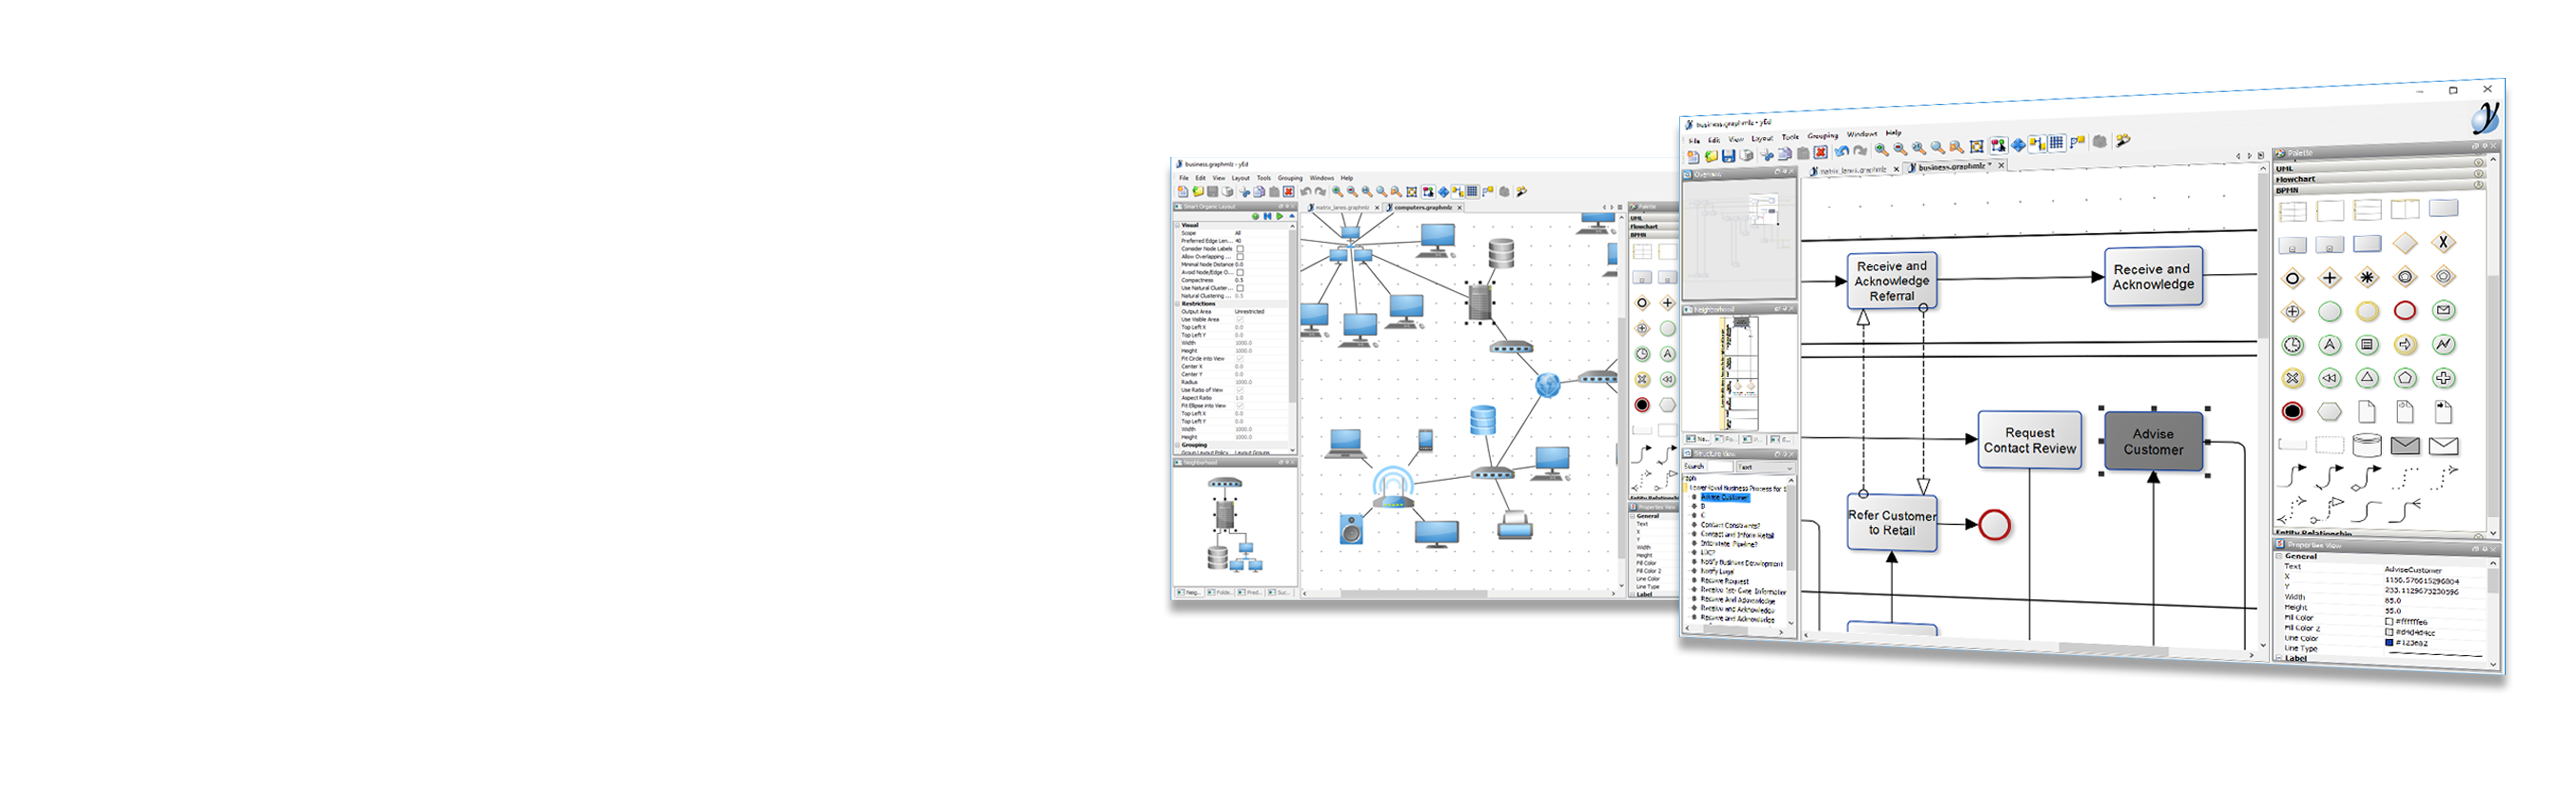Screen dimensions: 2561x797
Task: Click the Advise Customer task node
Action: [2153, 442]
